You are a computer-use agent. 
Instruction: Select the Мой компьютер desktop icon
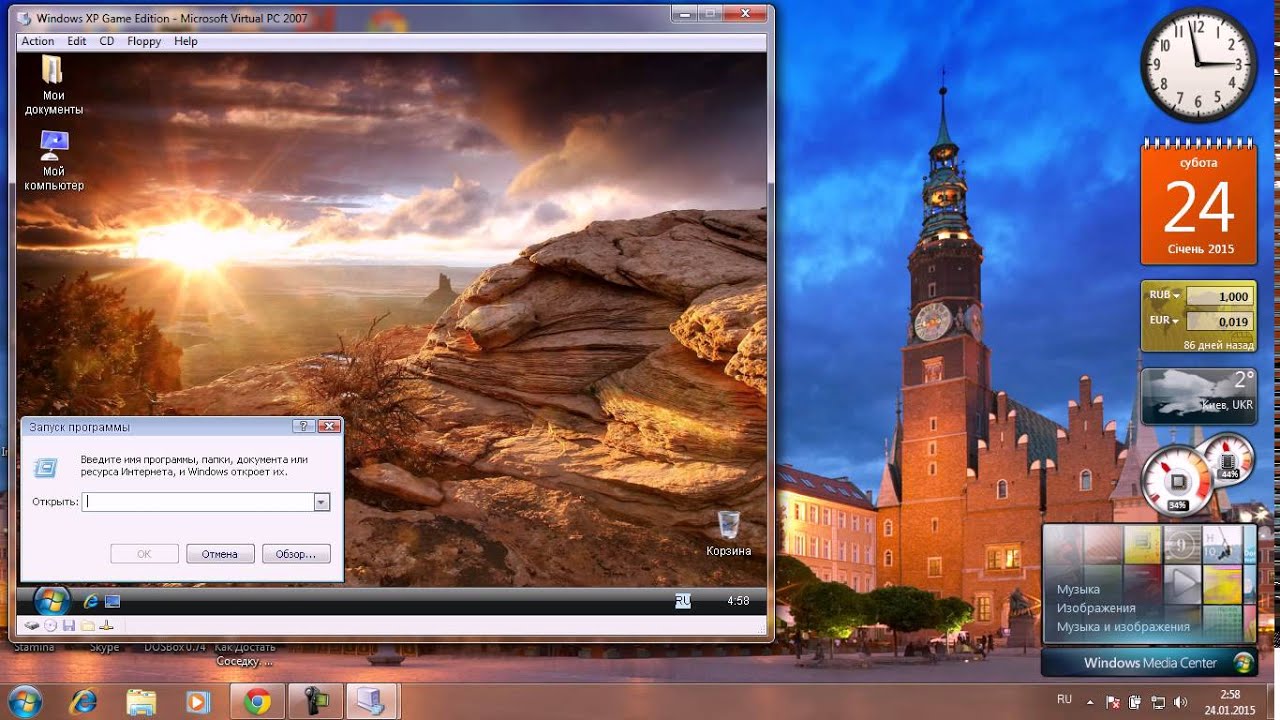[x=54, y=160]
